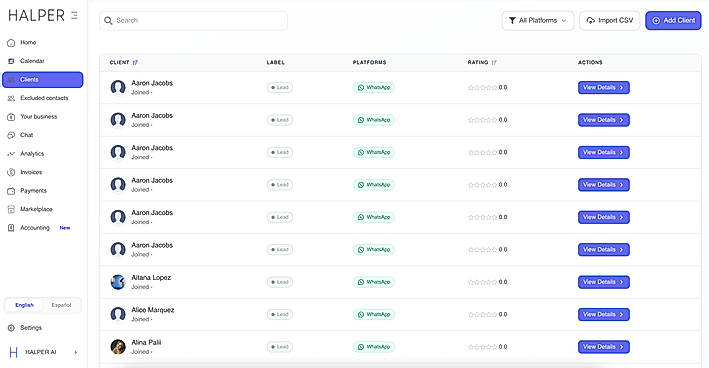View Details for Alice Marquez
This screenshot has height=368, width=709.
[x=604, y=315]
